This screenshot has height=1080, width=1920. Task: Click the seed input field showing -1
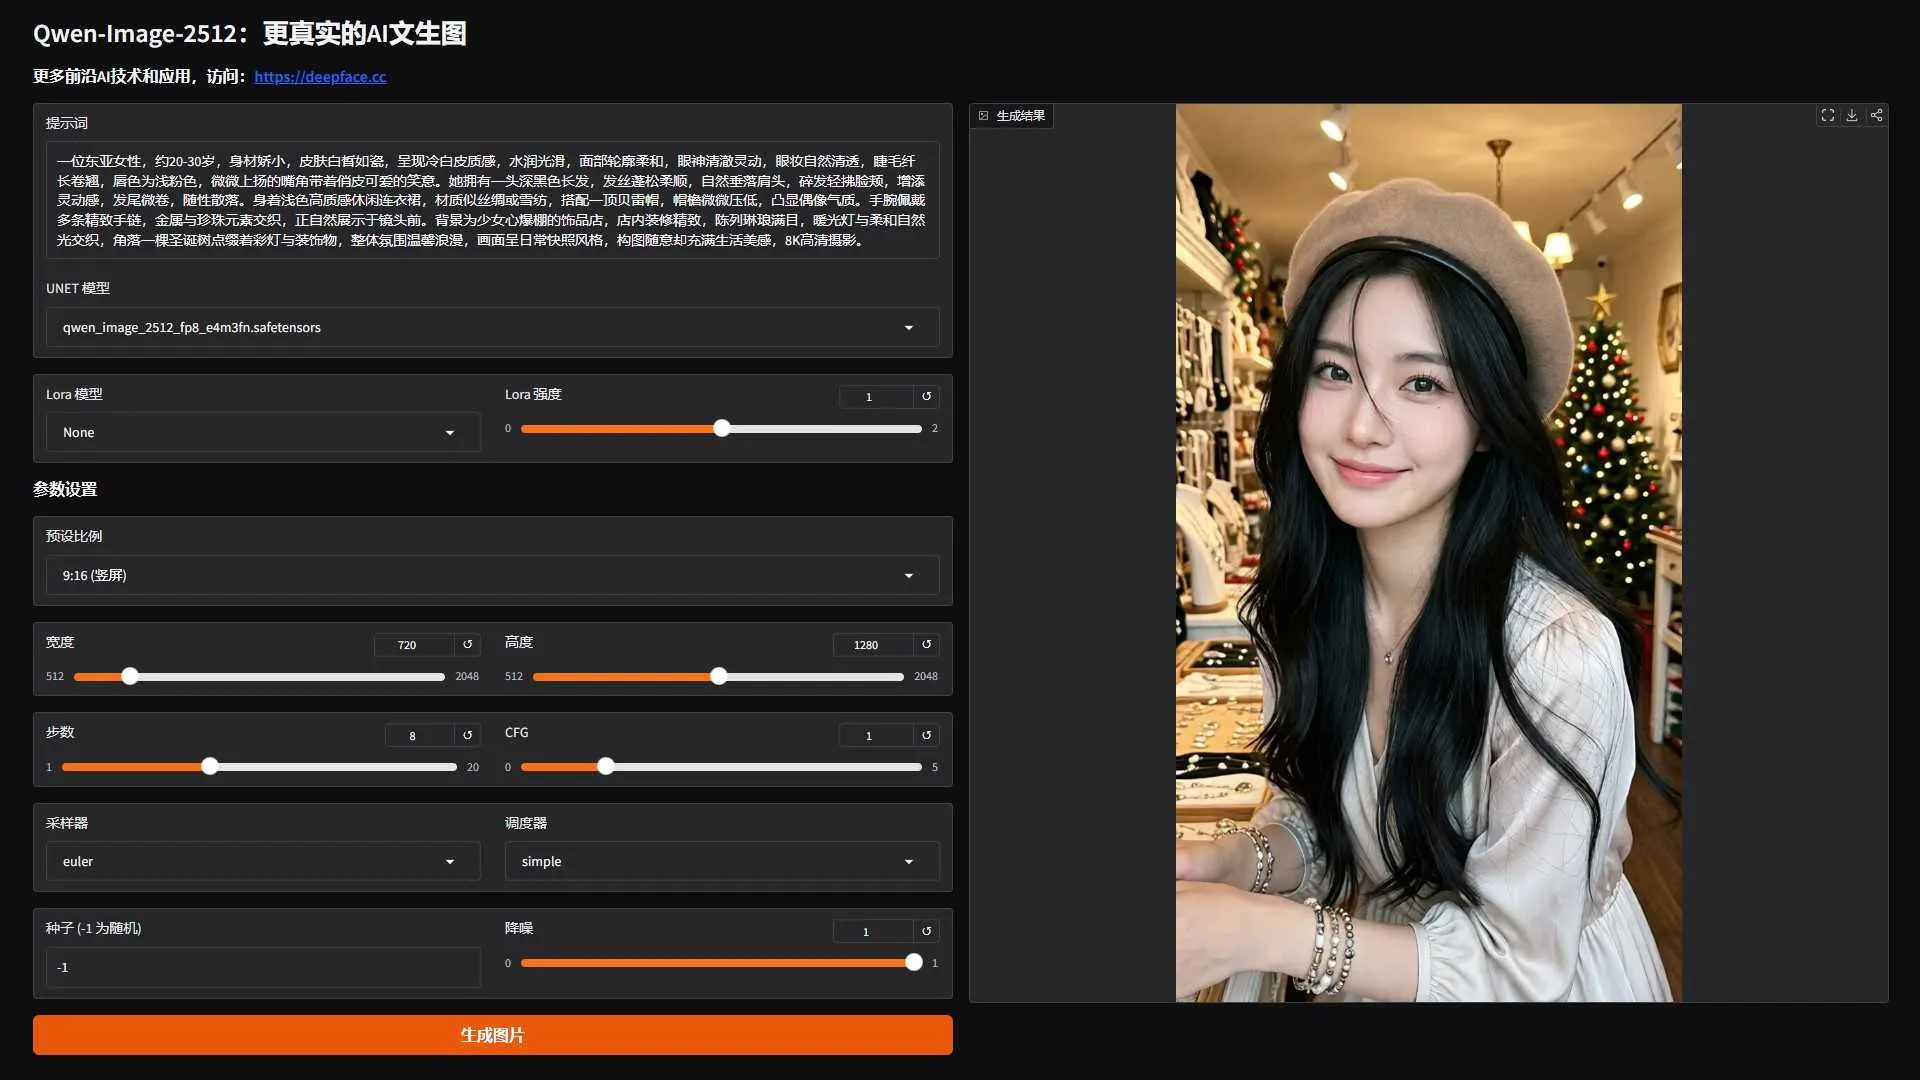pyautogui.click(x=260, y=967)
